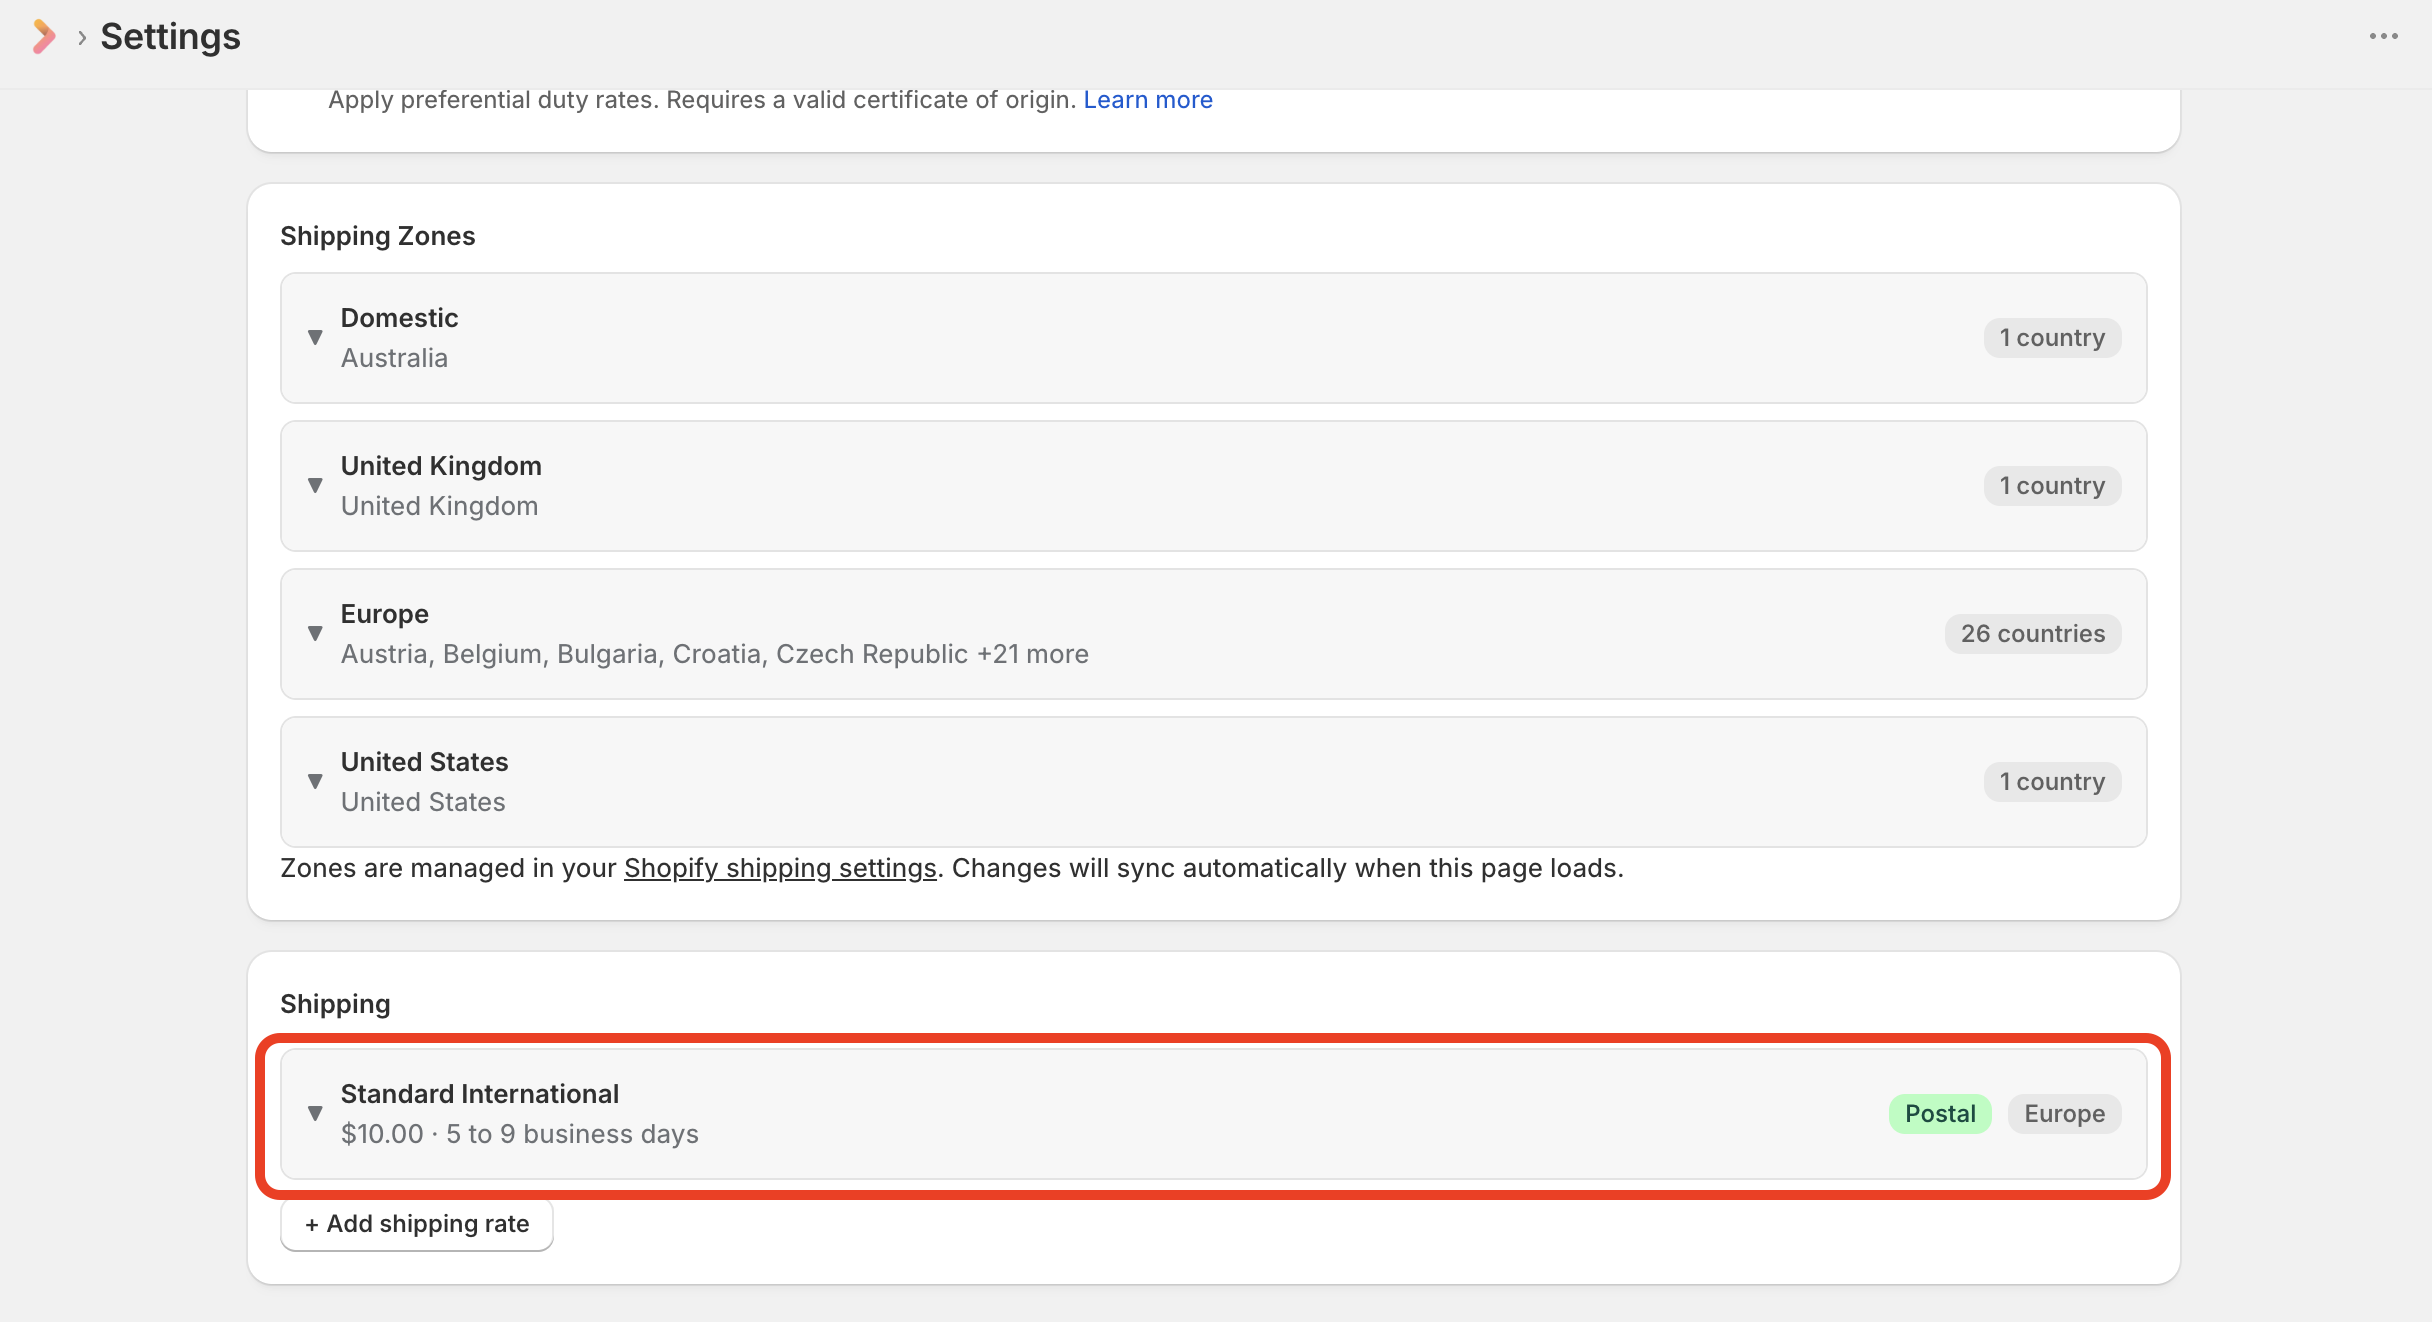This screenshot has height=1322, width=2432.
Task: Expand the United States zone arrow
Action: (315, 781)
